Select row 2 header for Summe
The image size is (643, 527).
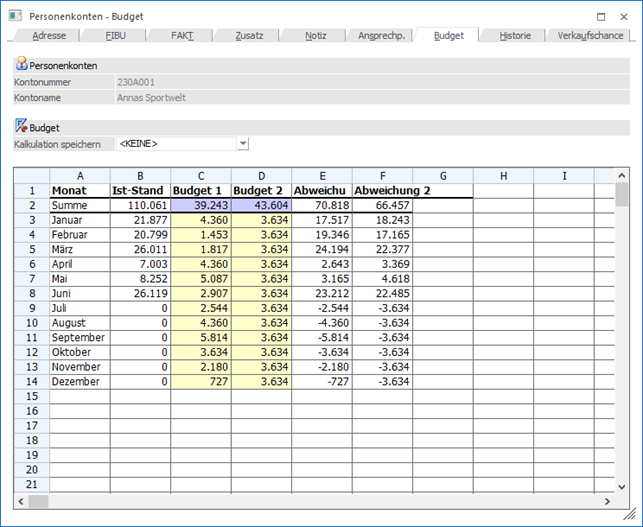tap(32, 205)
